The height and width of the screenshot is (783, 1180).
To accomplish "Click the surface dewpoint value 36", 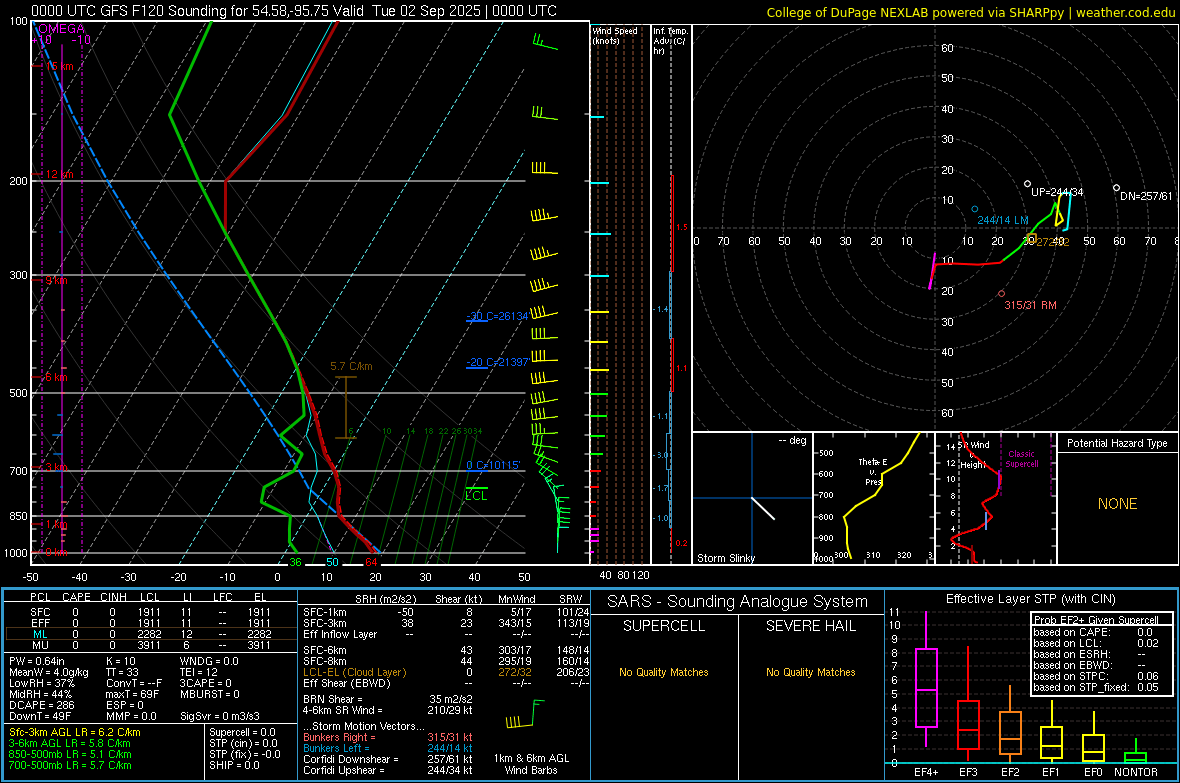I will click(295, 562).
